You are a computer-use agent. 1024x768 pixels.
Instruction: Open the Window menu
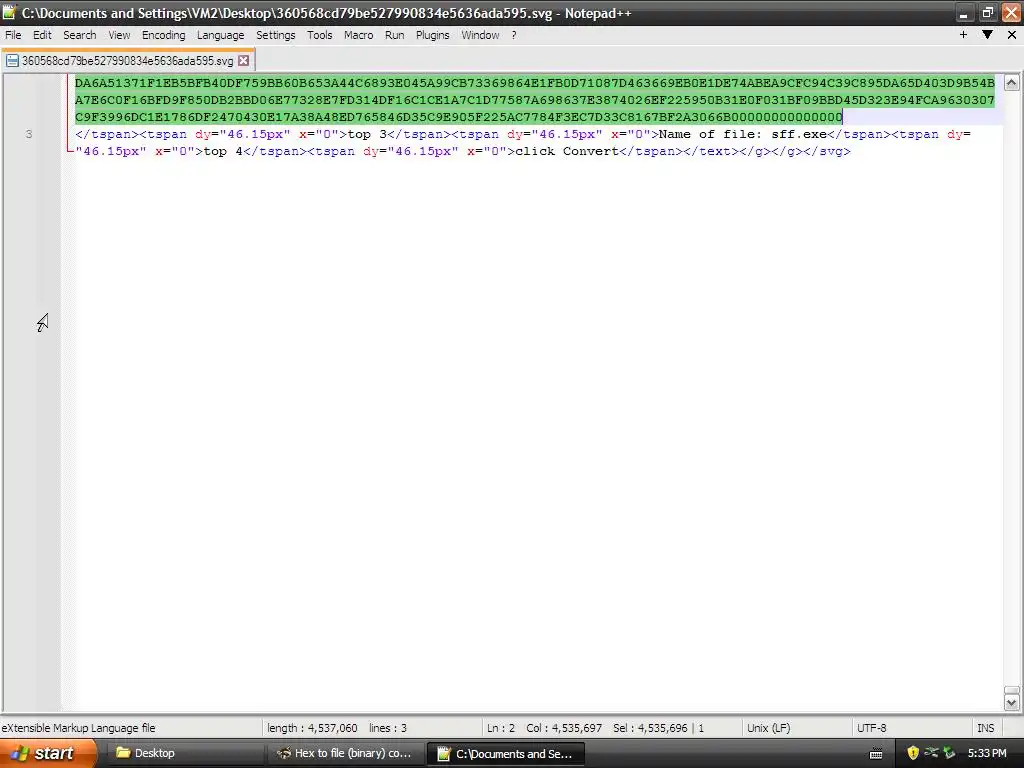pyautogui.click(x=480, y=35)
